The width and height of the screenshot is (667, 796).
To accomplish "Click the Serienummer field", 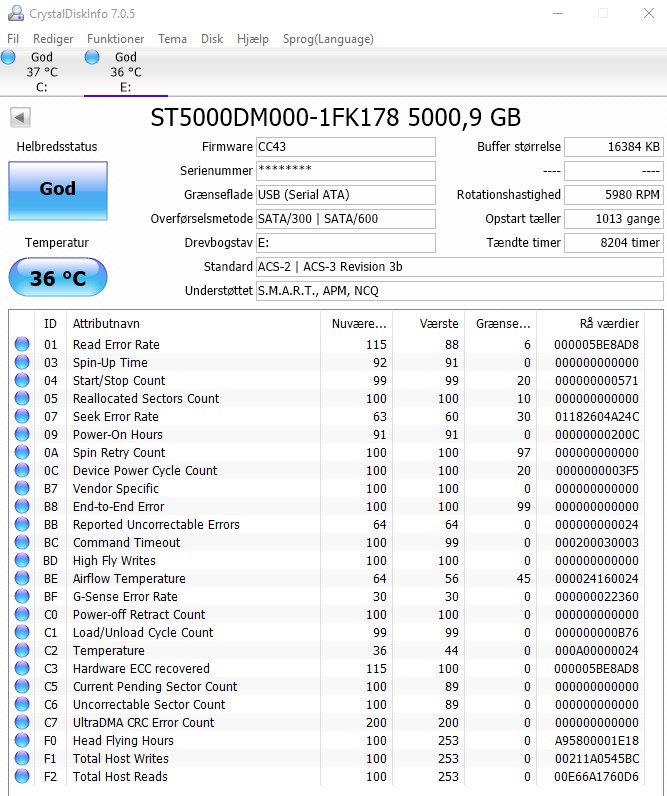I will (346, 171).
